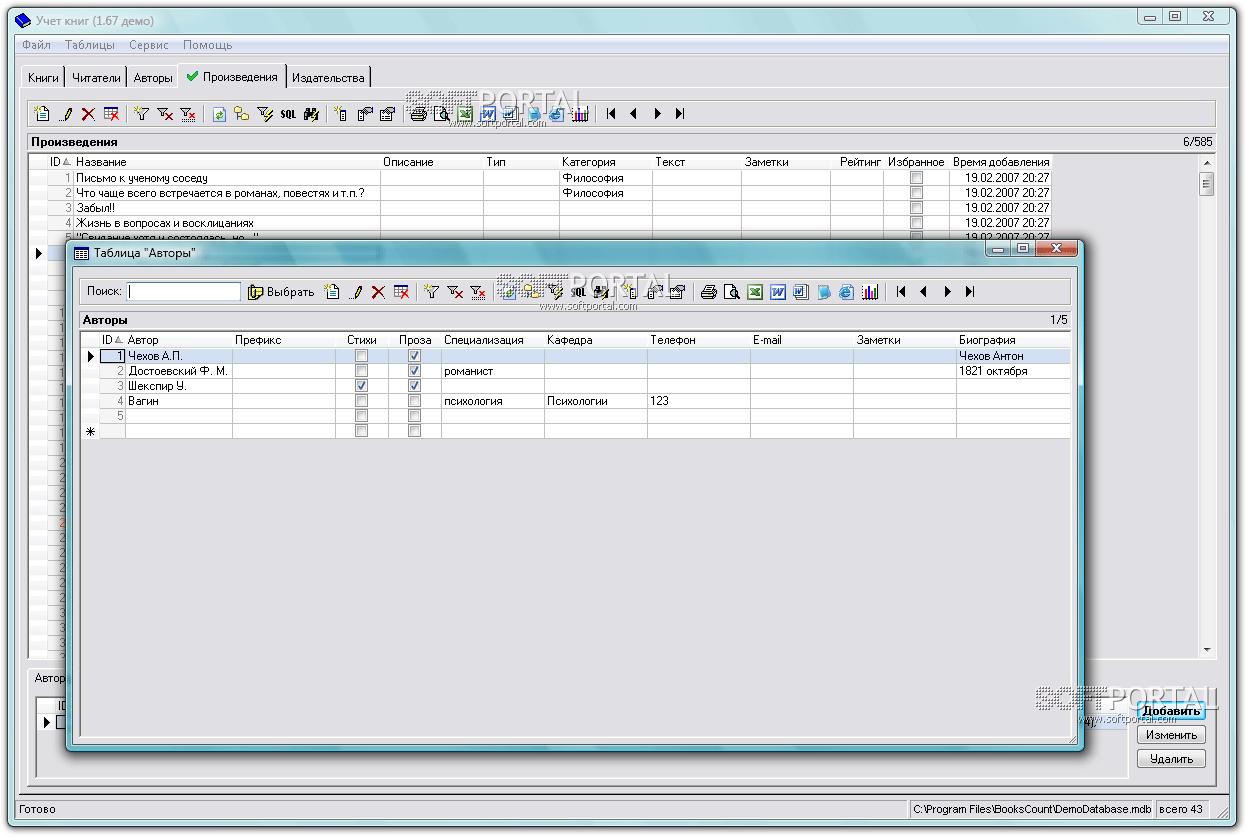
Task: Click the red X delete icon in the Авторы dialog
Action: (378, 292)
